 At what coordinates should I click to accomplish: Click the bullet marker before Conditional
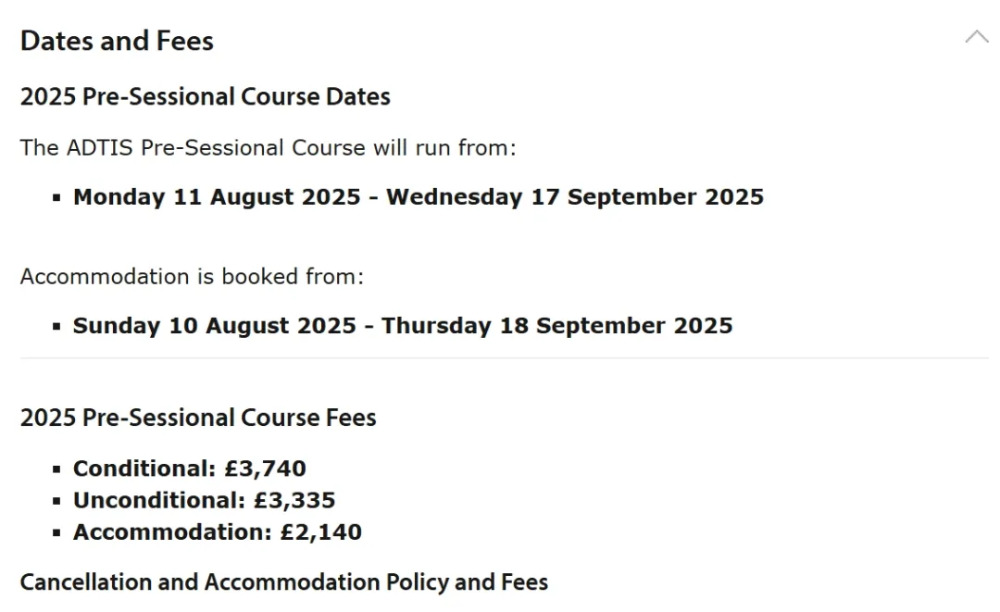(57, 469)
